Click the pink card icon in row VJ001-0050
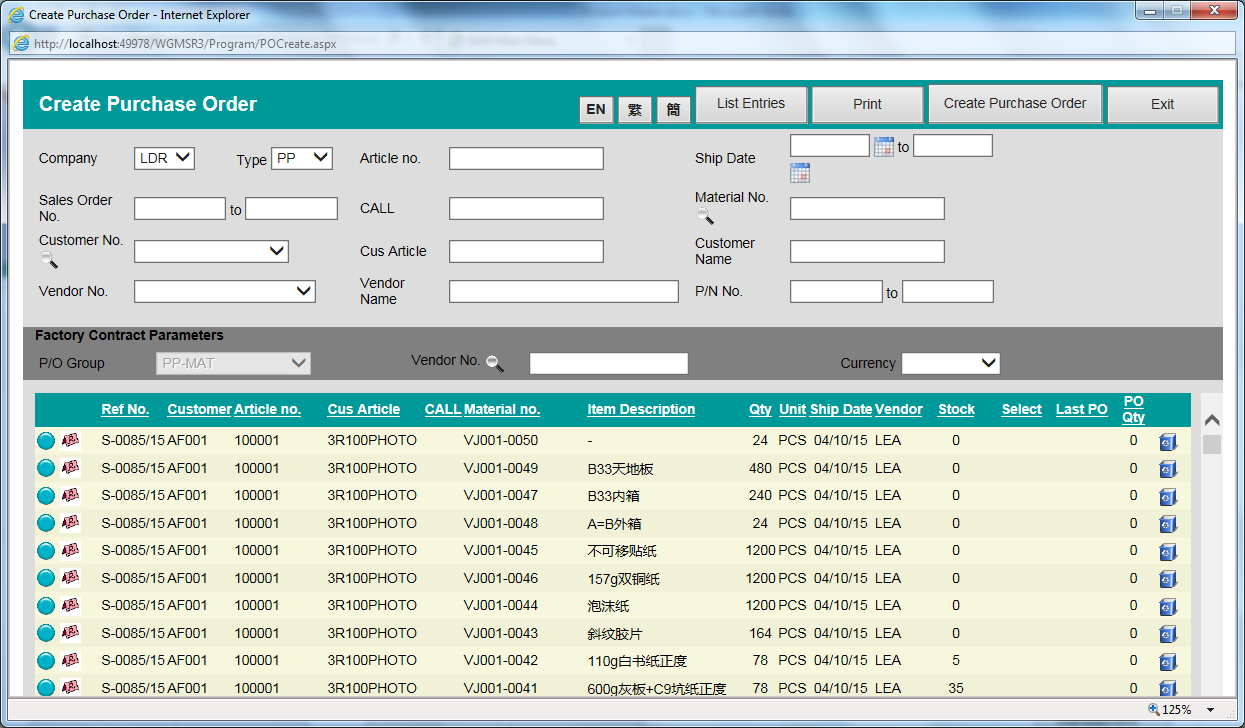The height and width of the screenshot is (728, 1245). [x=70, y=440]
